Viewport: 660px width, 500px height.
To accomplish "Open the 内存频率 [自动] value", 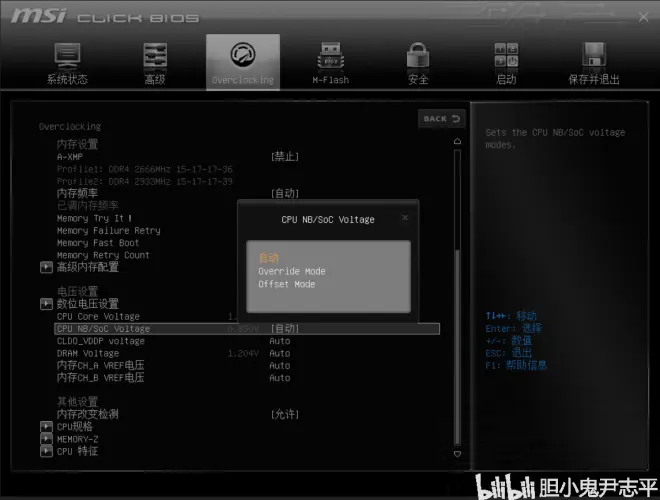I will 285,193.
